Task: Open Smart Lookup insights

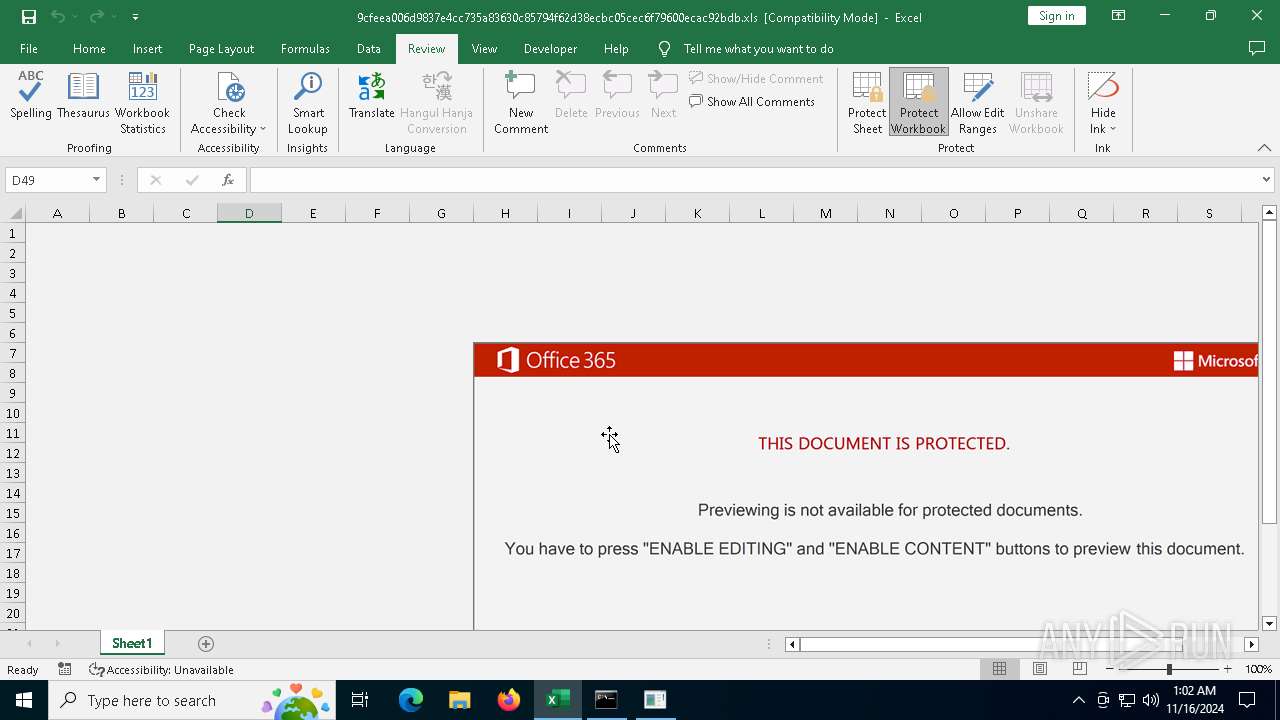Action: click(307, 103)
